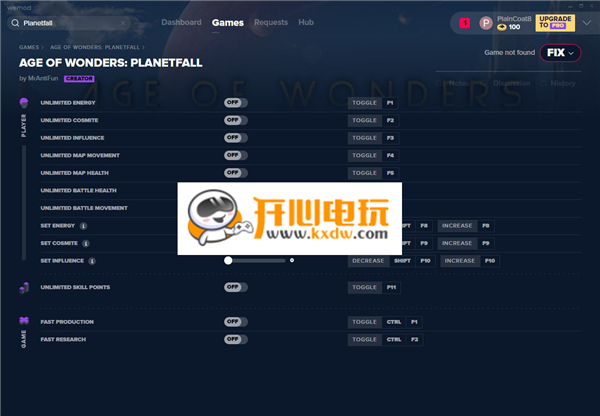The width and height of the screenshot is (600, 416).
Task: Expand the account menu chevron
Action: tap(584, 22)
